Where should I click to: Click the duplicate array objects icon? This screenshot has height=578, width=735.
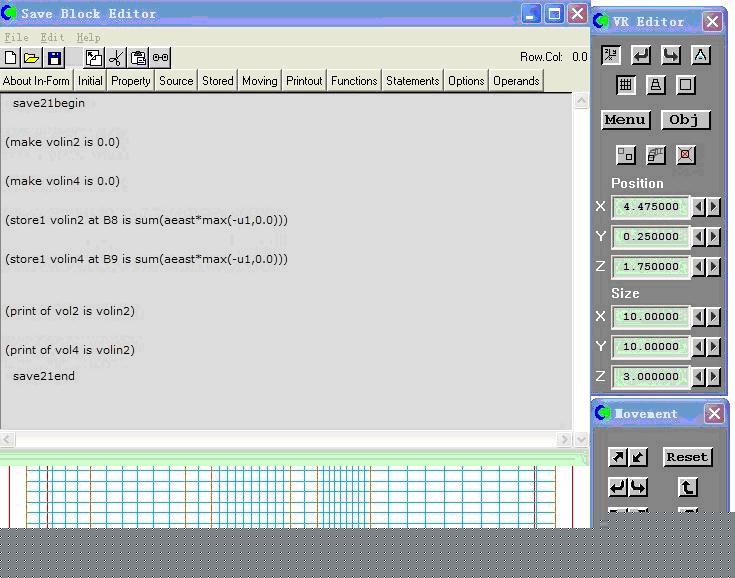pos(656,155)
